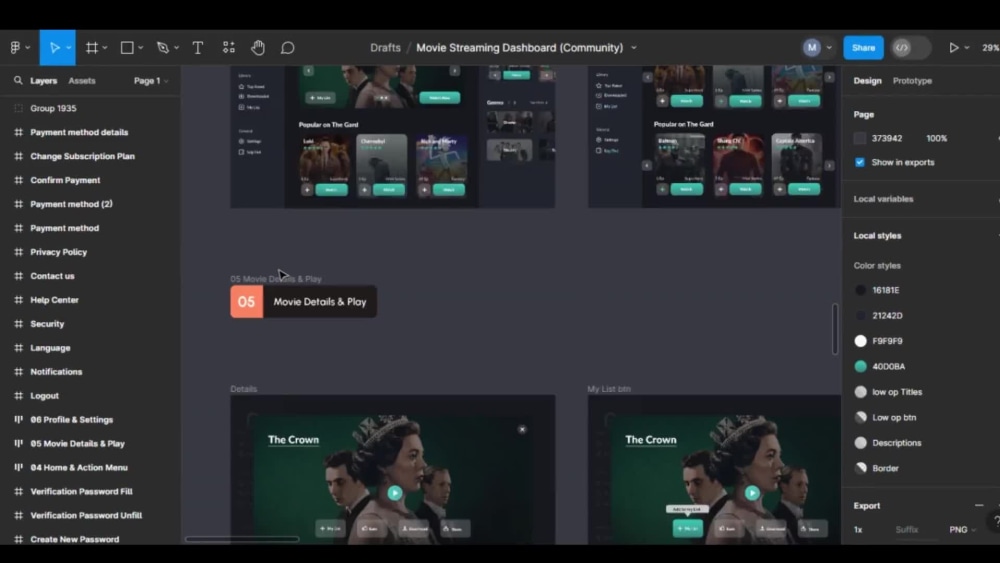Open the Page 1 pages dropdown

click(x=151, y=80)
